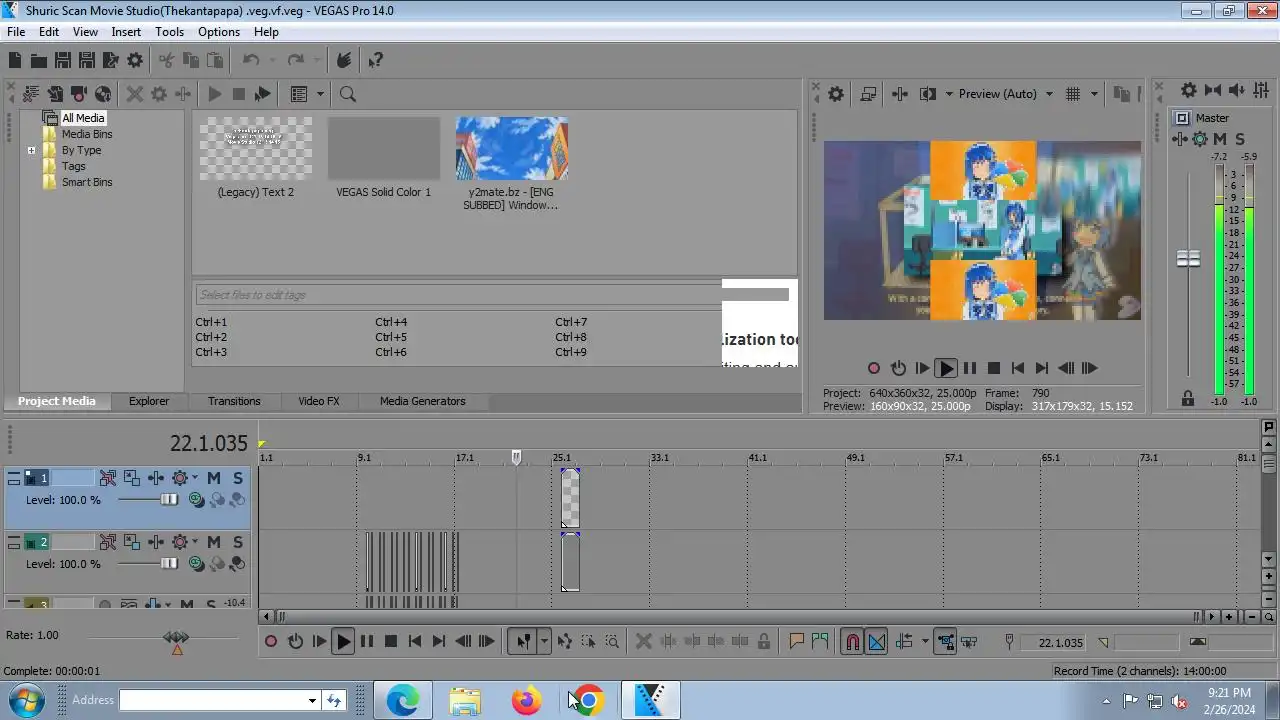
Task: Mute the Master bus
Action: click(1220, 139)
